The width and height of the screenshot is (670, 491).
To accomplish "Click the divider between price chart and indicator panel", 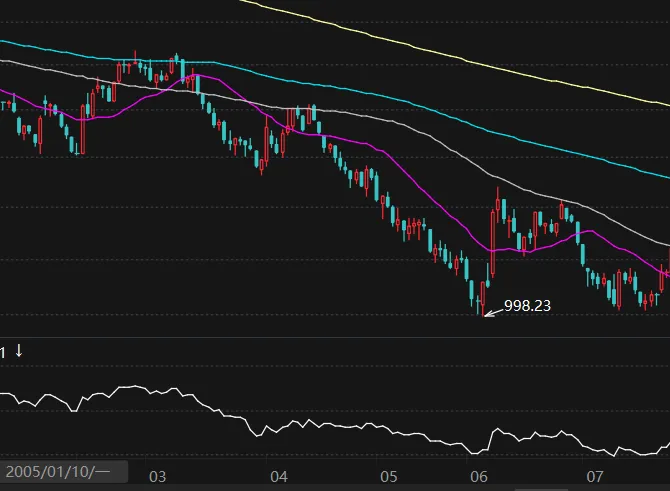I will 335,338.
